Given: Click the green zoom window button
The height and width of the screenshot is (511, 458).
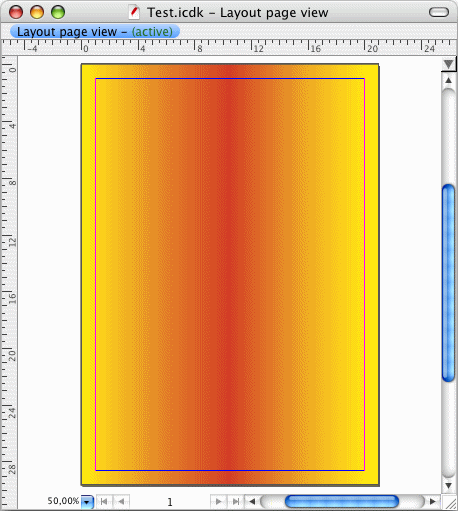Looking at the screenshot, I should [x=58, y=12].
